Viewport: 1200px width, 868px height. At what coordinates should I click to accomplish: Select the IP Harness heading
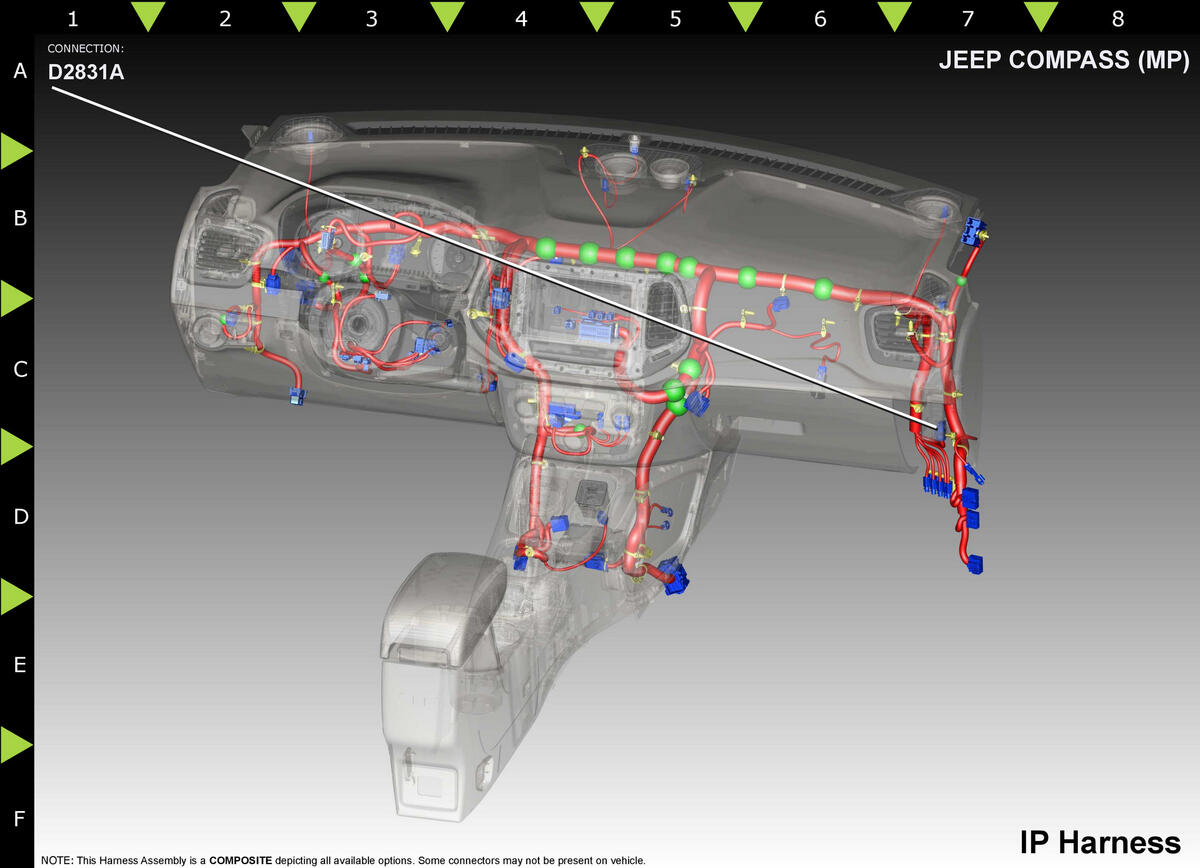coord(1100,841)
